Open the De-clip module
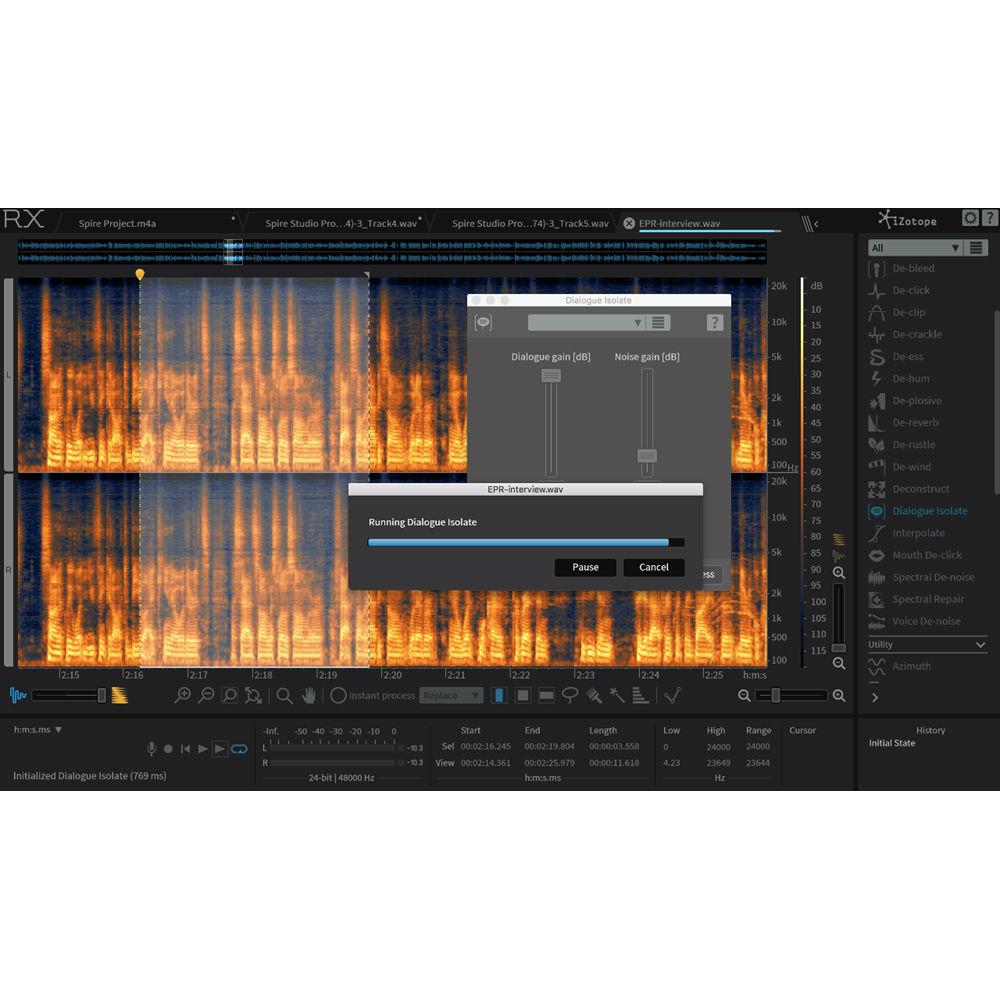 (x=910, y=312)
